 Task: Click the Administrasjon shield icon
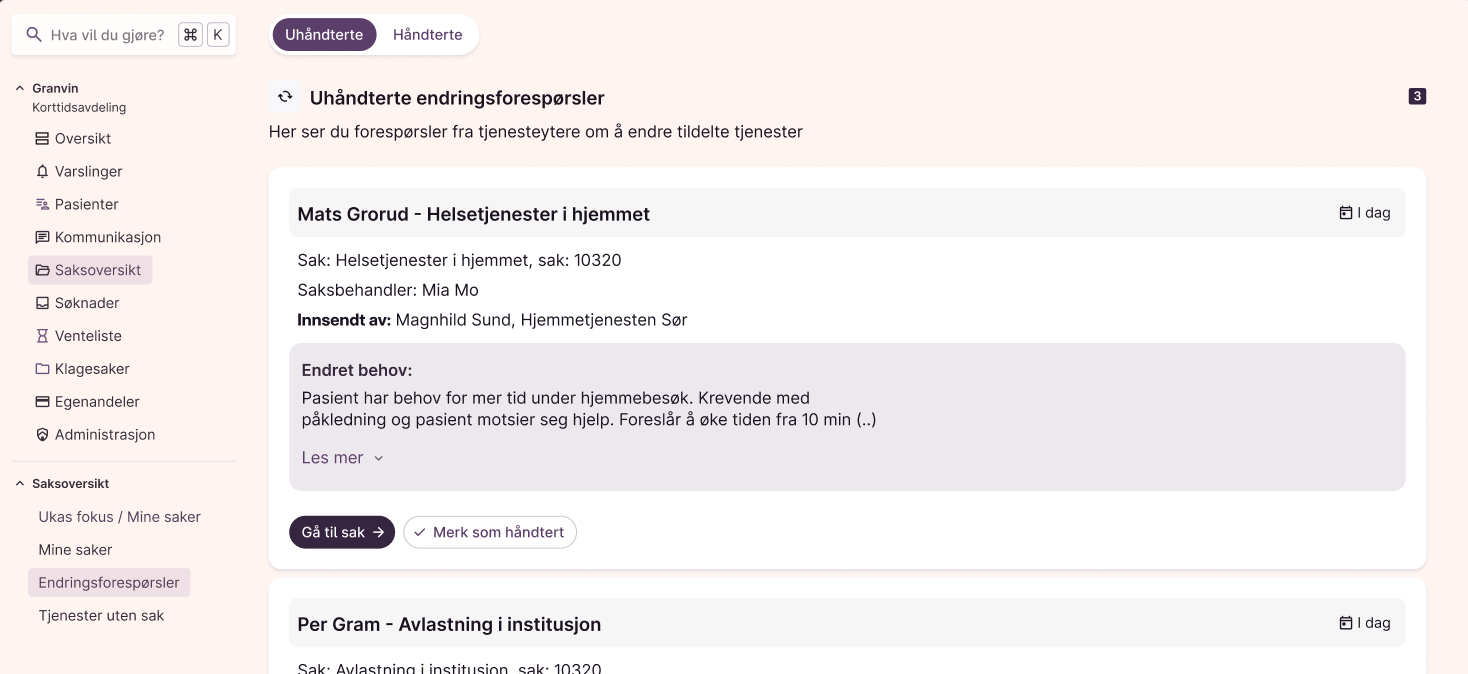(42, 435)
